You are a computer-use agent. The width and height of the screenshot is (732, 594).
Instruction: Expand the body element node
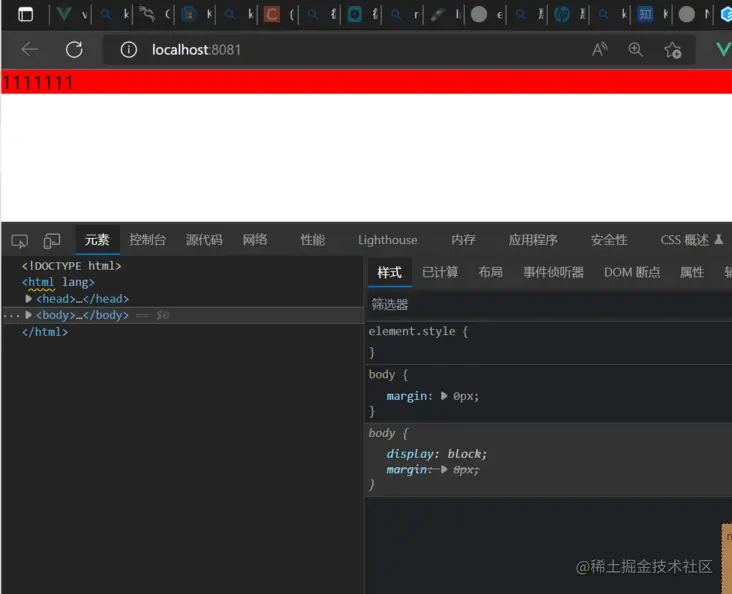tap(28, 315)
